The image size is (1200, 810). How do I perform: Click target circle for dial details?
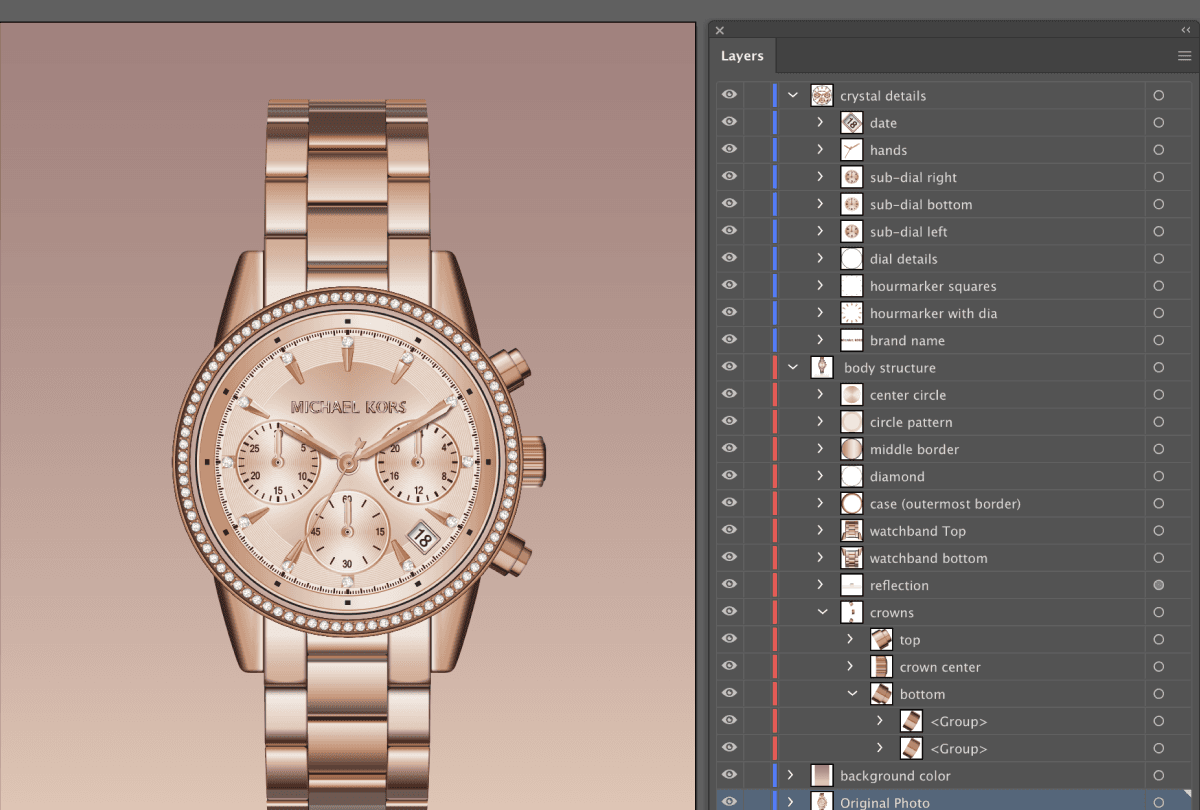click(1159, 258)
